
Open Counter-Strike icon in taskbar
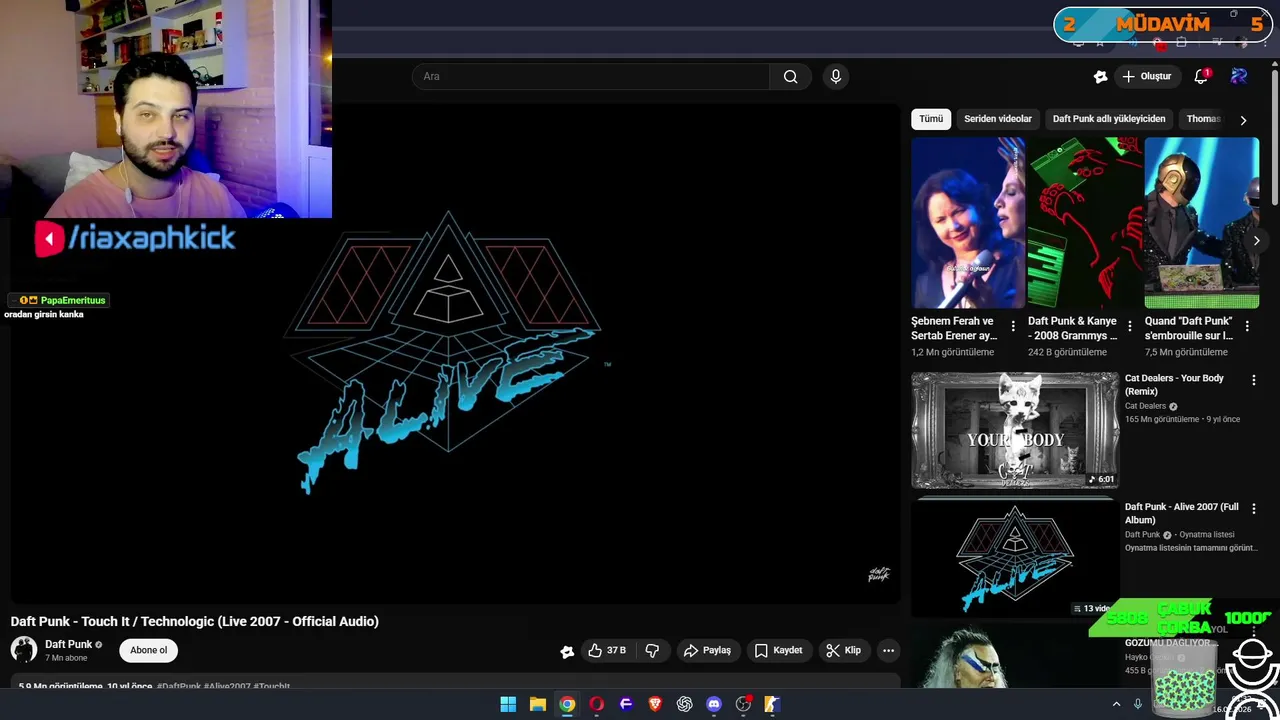pyautogui.click(x=772, y=704)
